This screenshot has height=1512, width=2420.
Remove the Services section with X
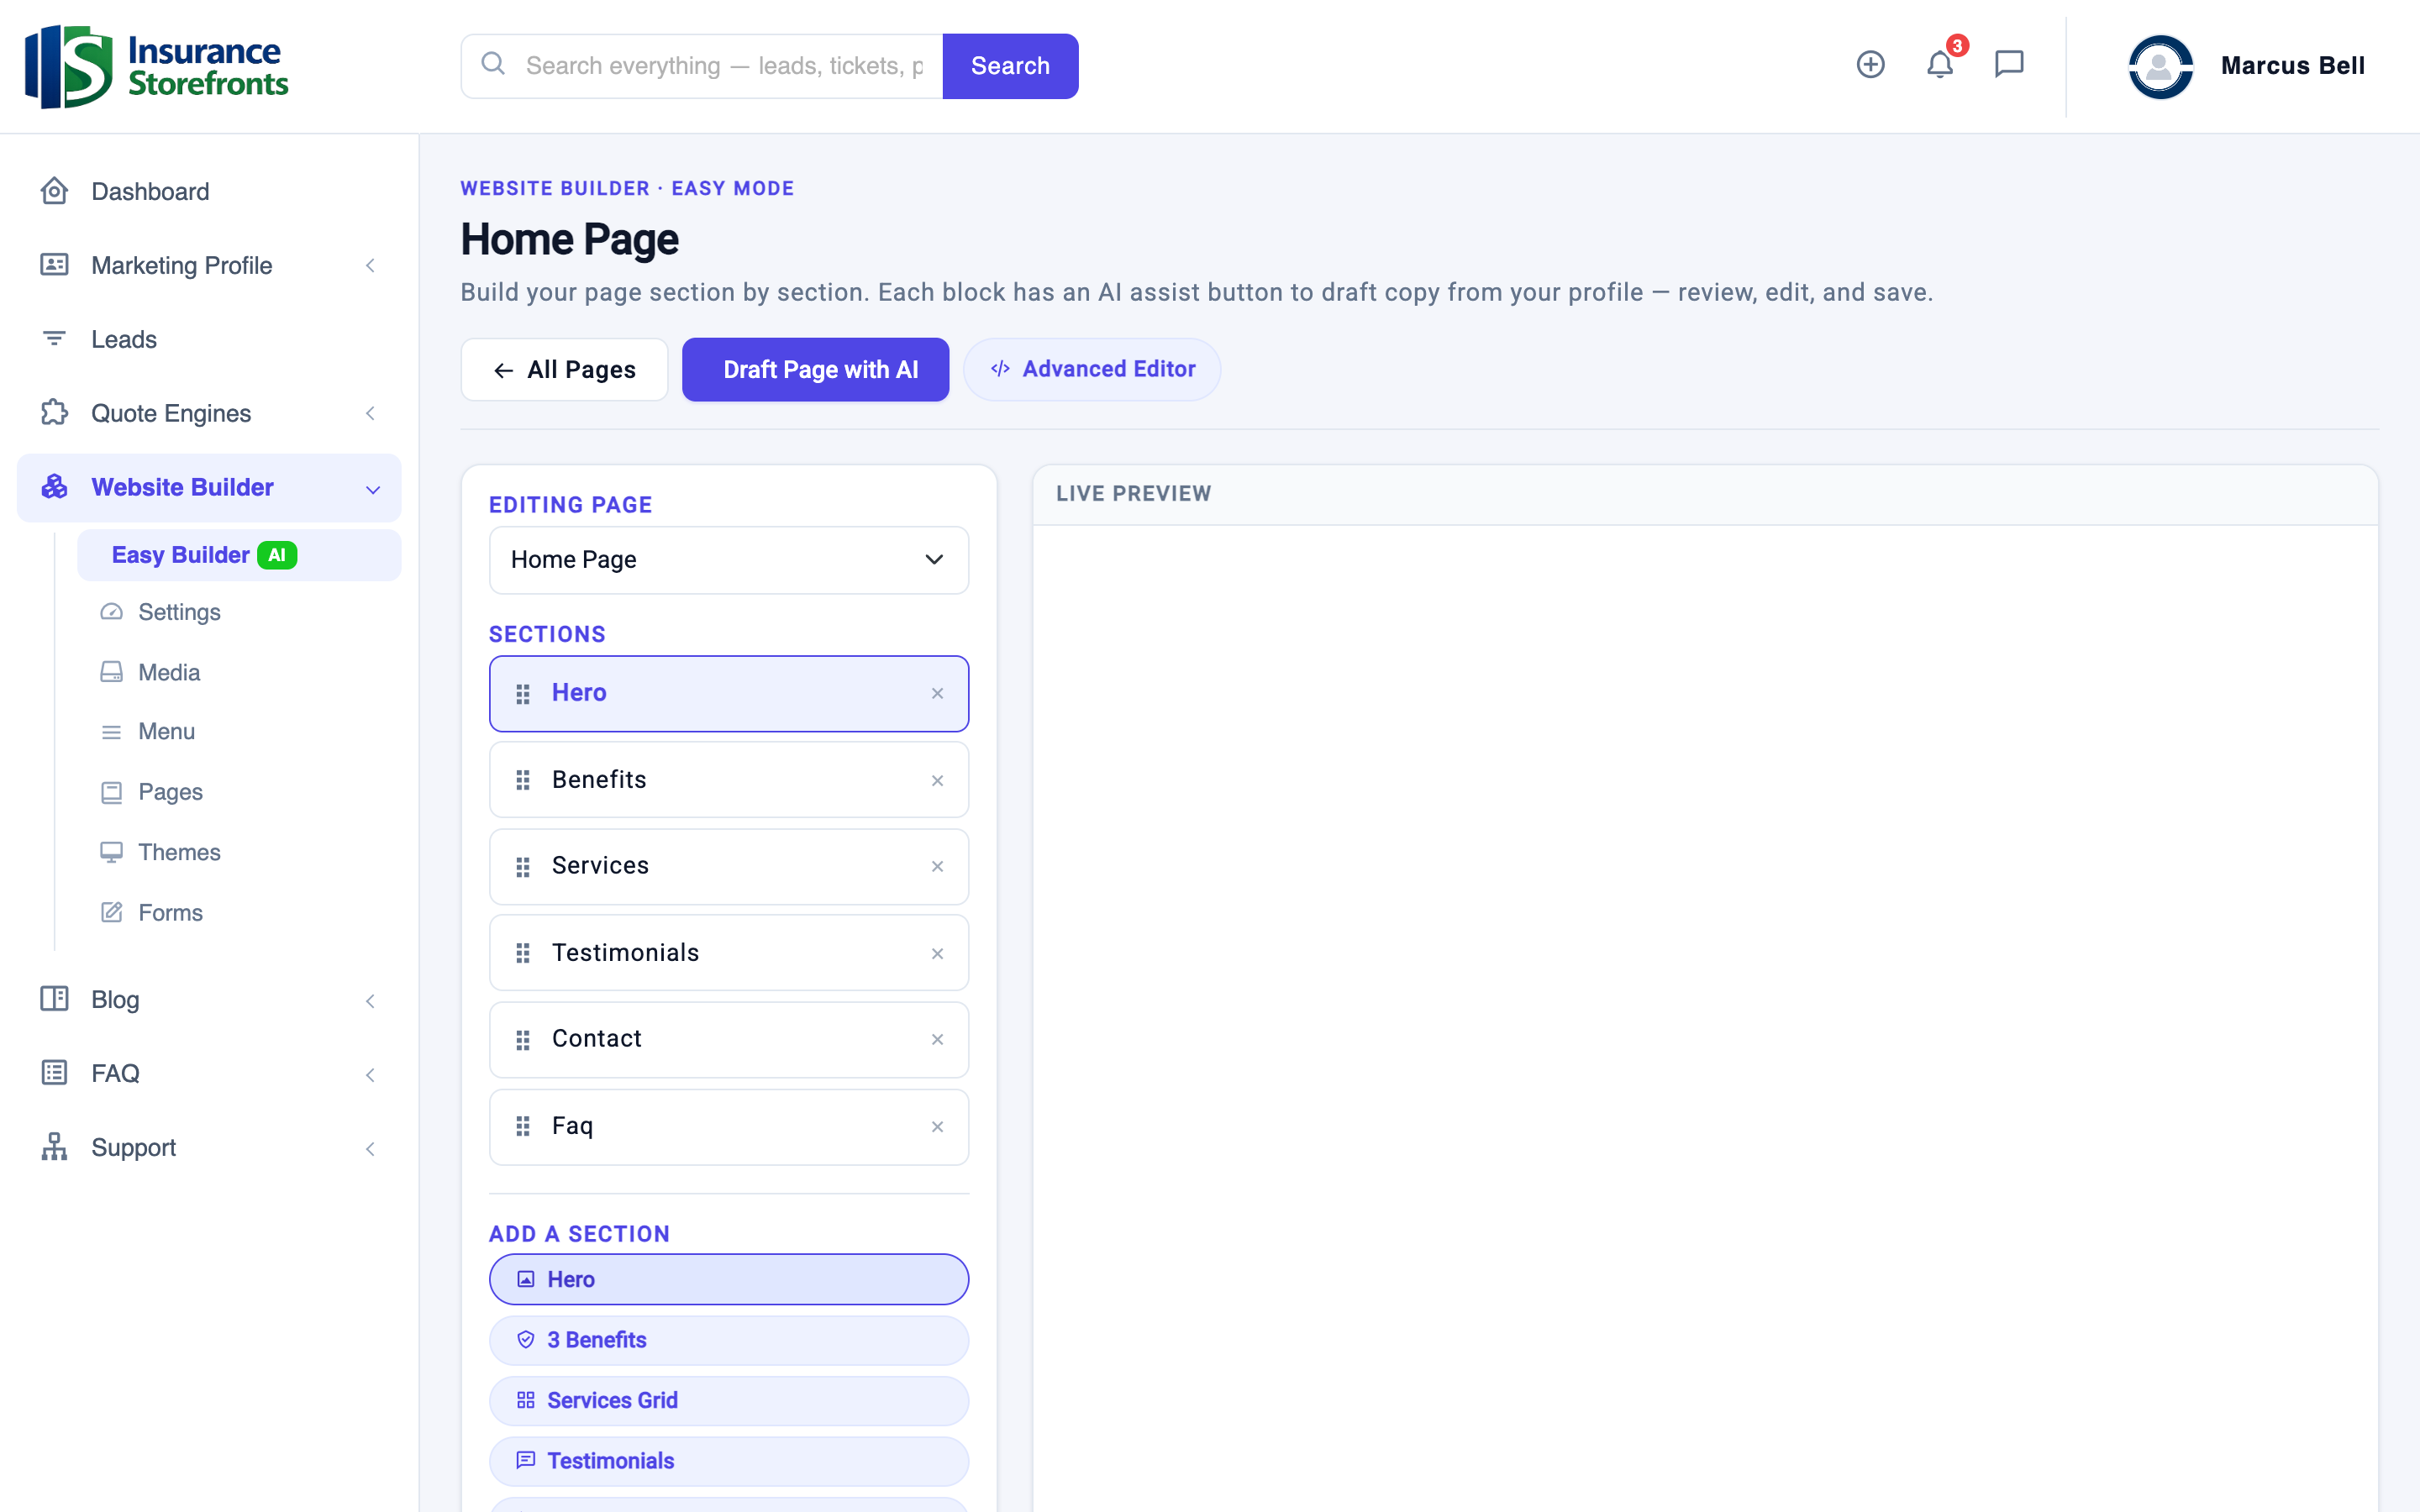(x=937, y=867)
